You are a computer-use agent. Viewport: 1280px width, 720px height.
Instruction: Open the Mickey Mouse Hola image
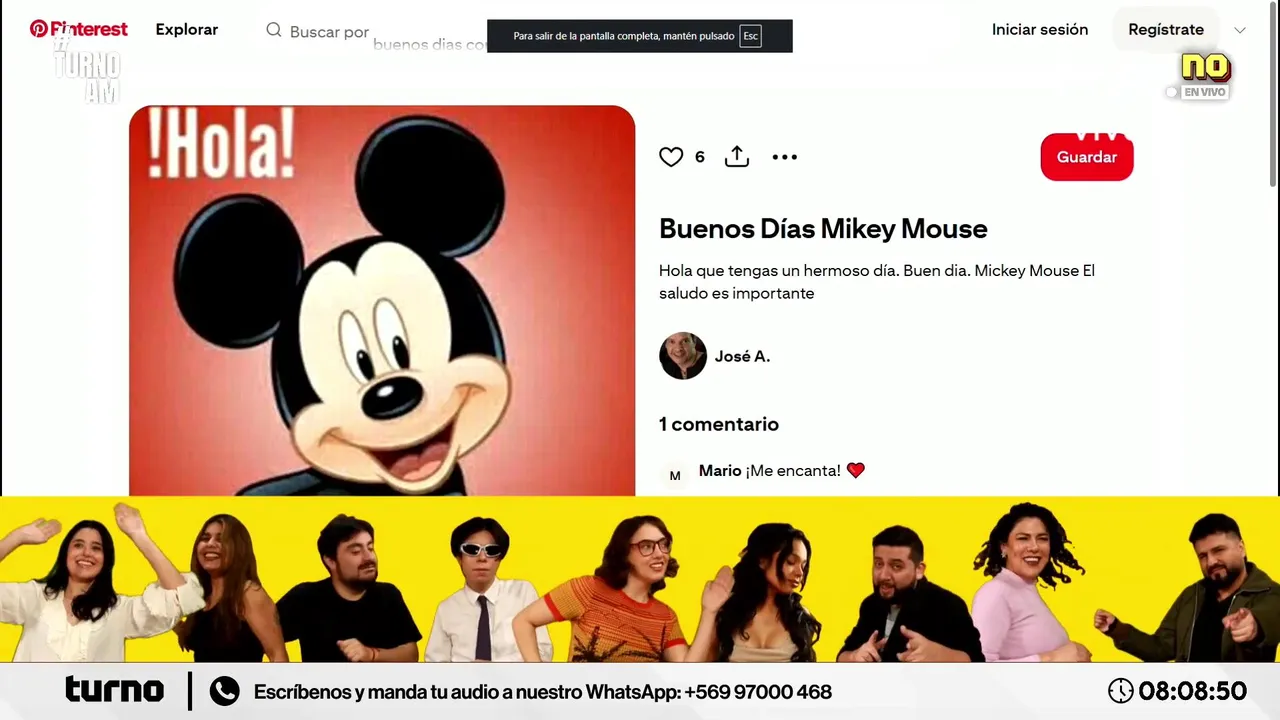click(382, 301)
